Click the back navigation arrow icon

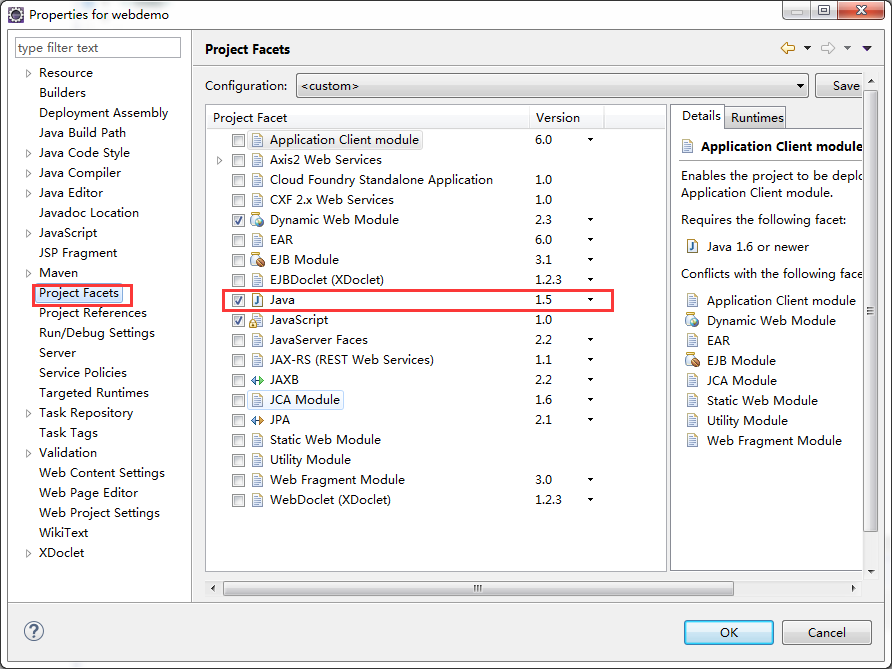(788, 48)
